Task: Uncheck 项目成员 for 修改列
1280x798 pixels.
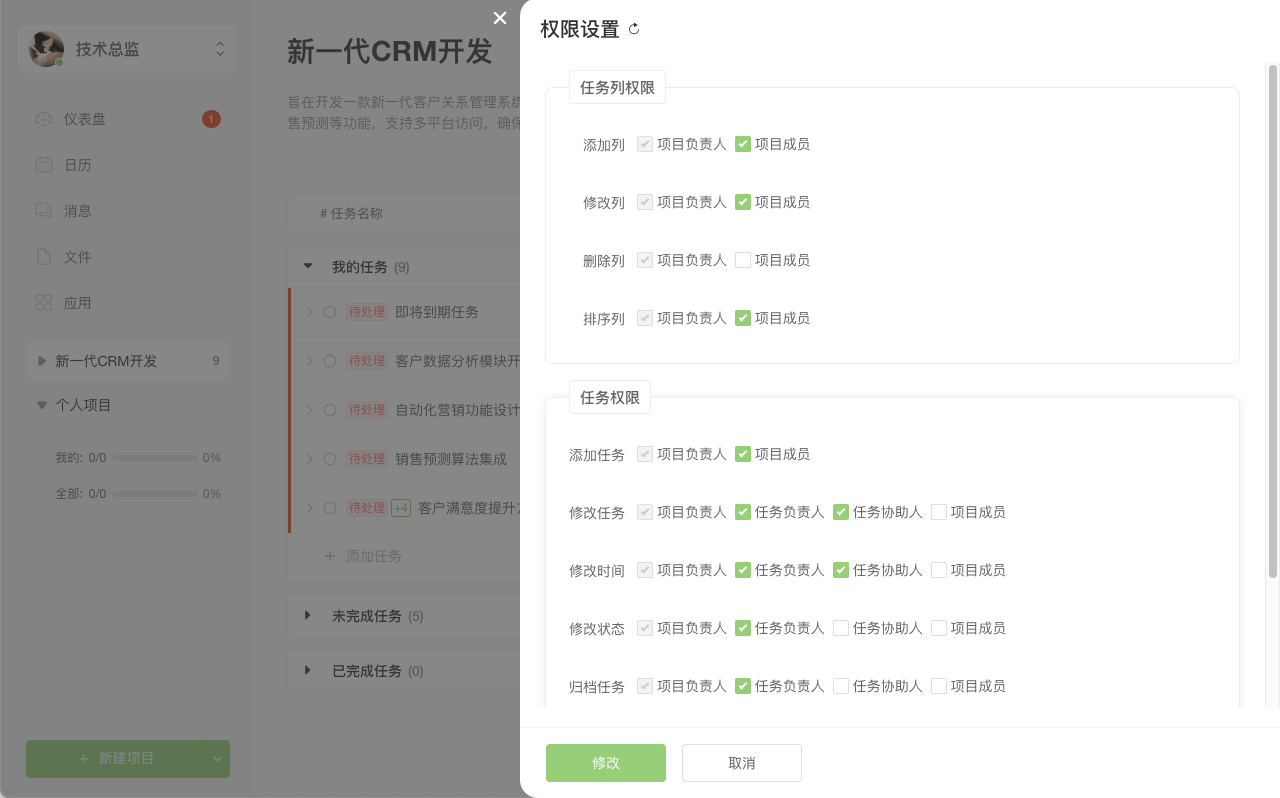Action: tap(743, 202)
